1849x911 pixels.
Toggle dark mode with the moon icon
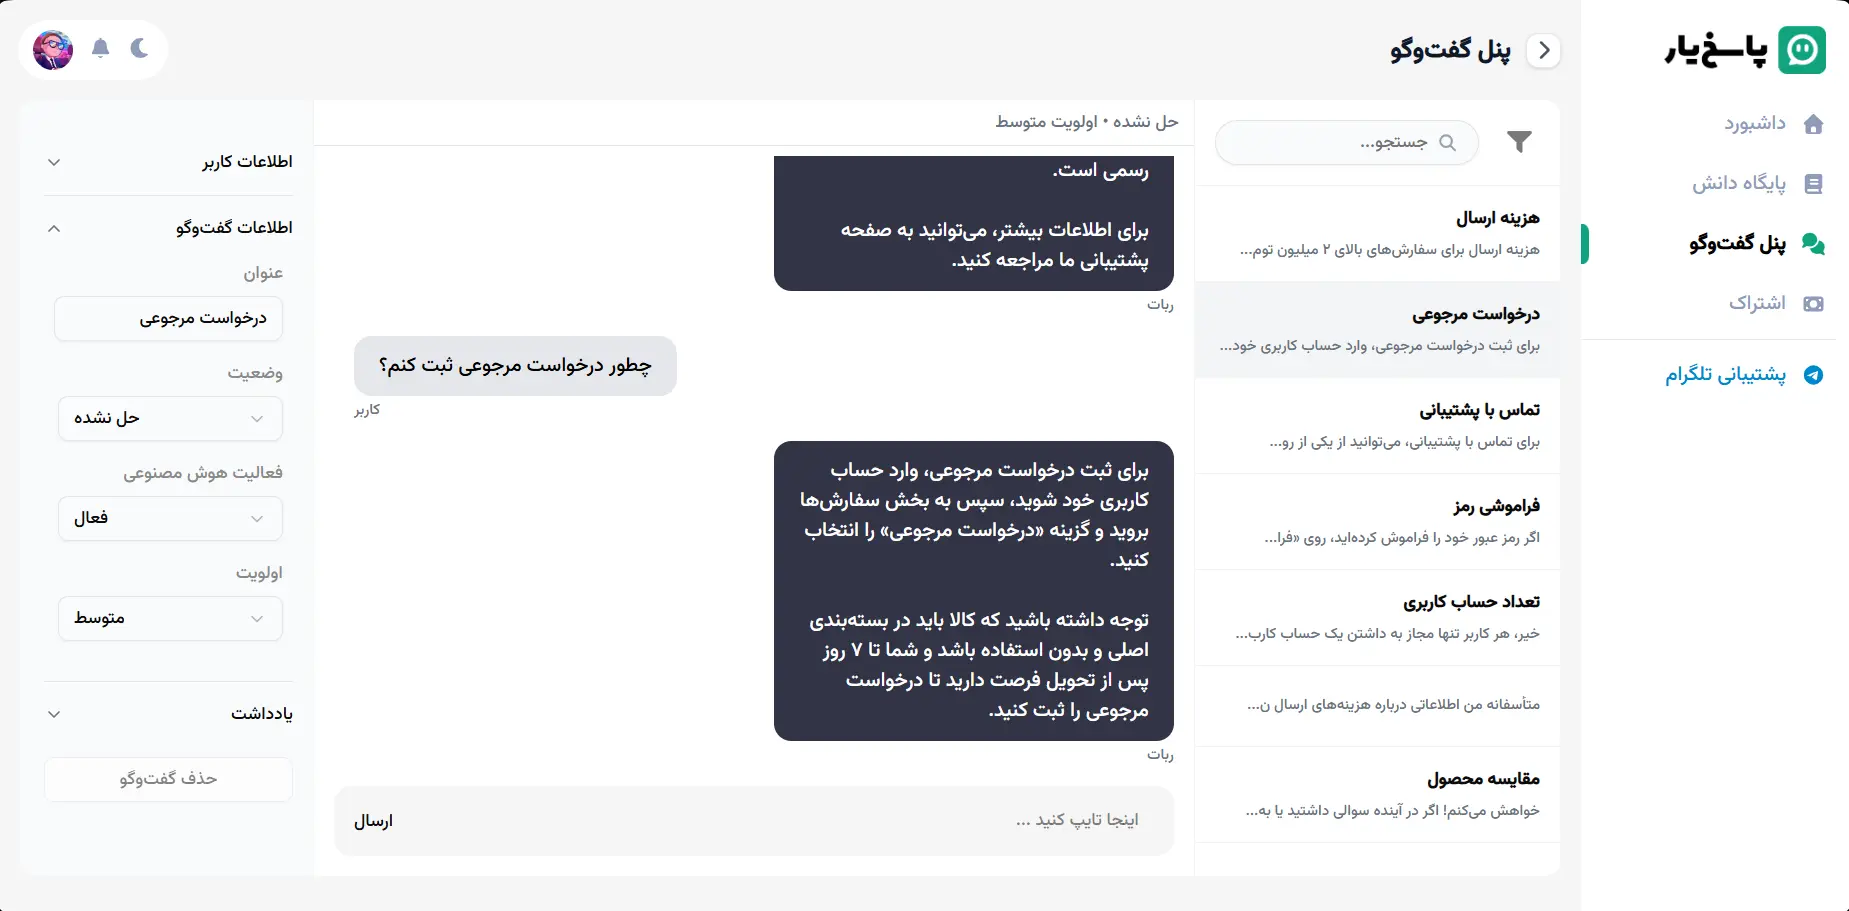point(140,48)
